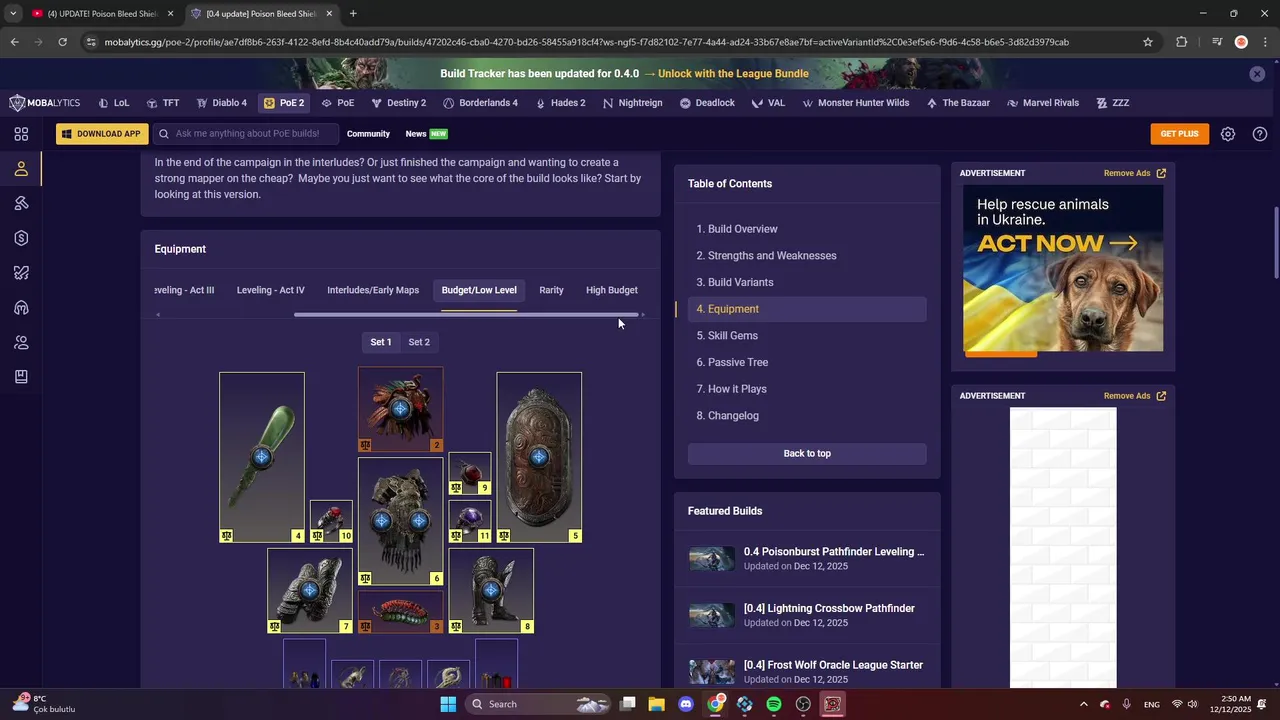Go to Monster Hunter Wilds section
This screenshot has height=720, width=1280.
[856, 103]
